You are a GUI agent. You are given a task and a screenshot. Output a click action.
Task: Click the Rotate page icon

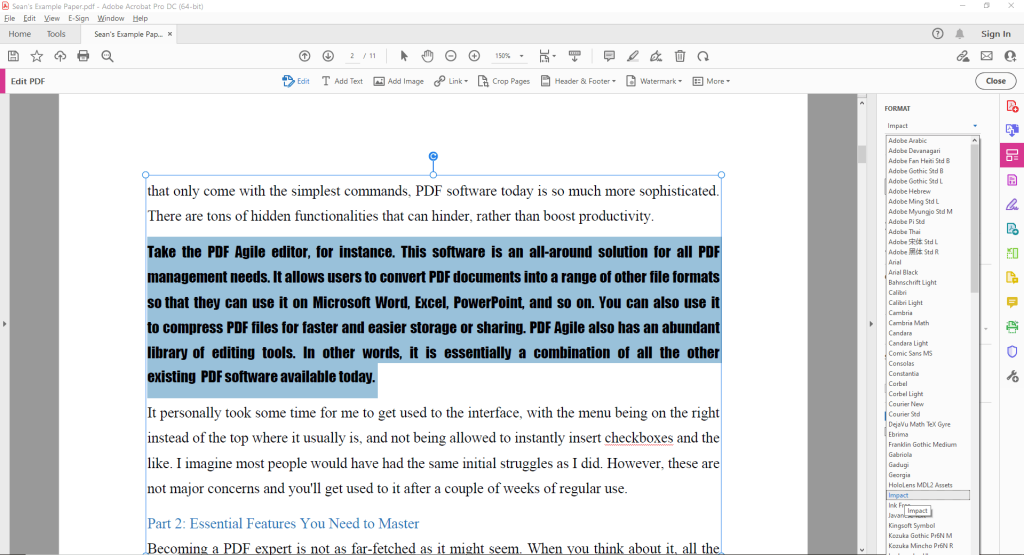[x=703, y=56]
